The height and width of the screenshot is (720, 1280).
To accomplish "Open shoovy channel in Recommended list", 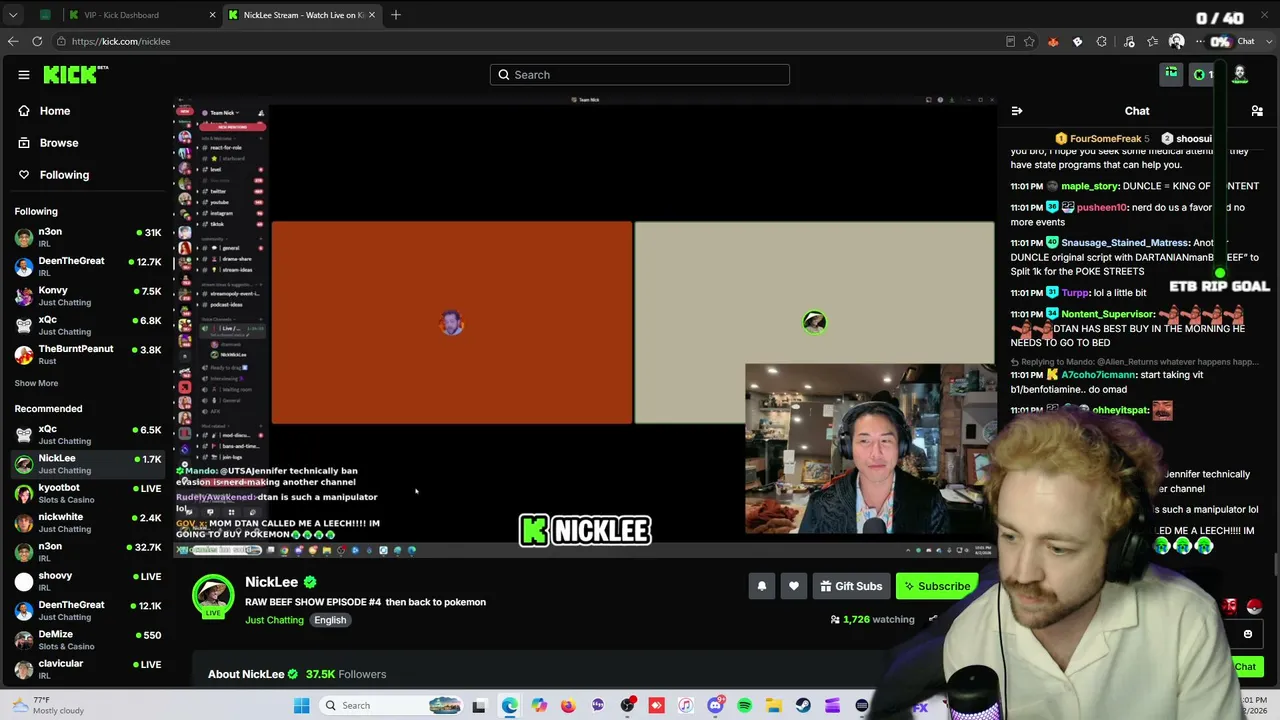I will pos(88,581).
